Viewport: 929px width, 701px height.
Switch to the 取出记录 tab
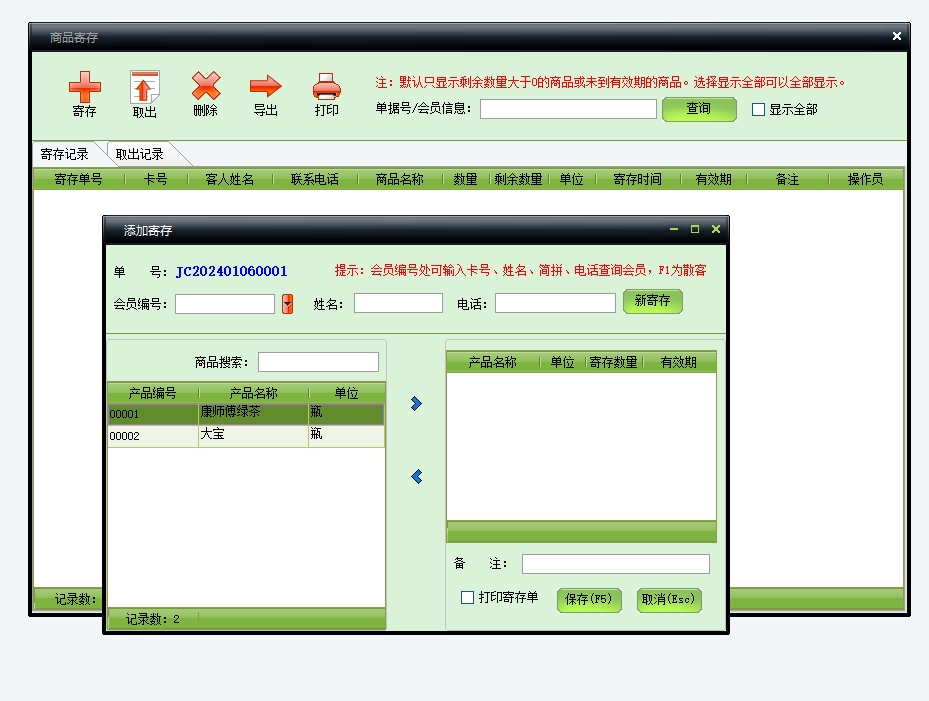[x=140, y=154]
